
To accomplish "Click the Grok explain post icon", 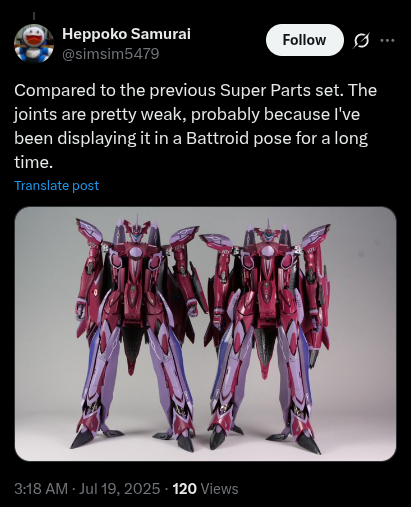I will (361, 41).
